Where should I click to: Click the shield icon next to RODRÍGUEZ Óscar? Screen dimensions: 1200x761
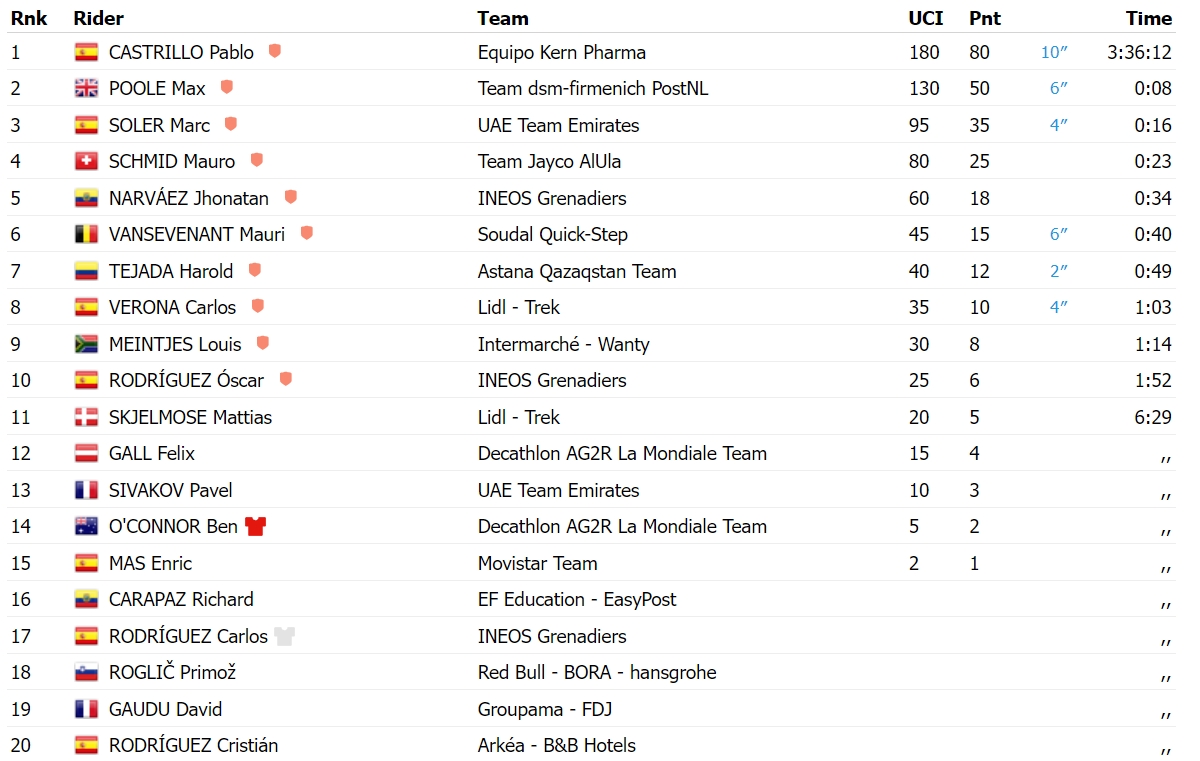(x=286, y=380)
